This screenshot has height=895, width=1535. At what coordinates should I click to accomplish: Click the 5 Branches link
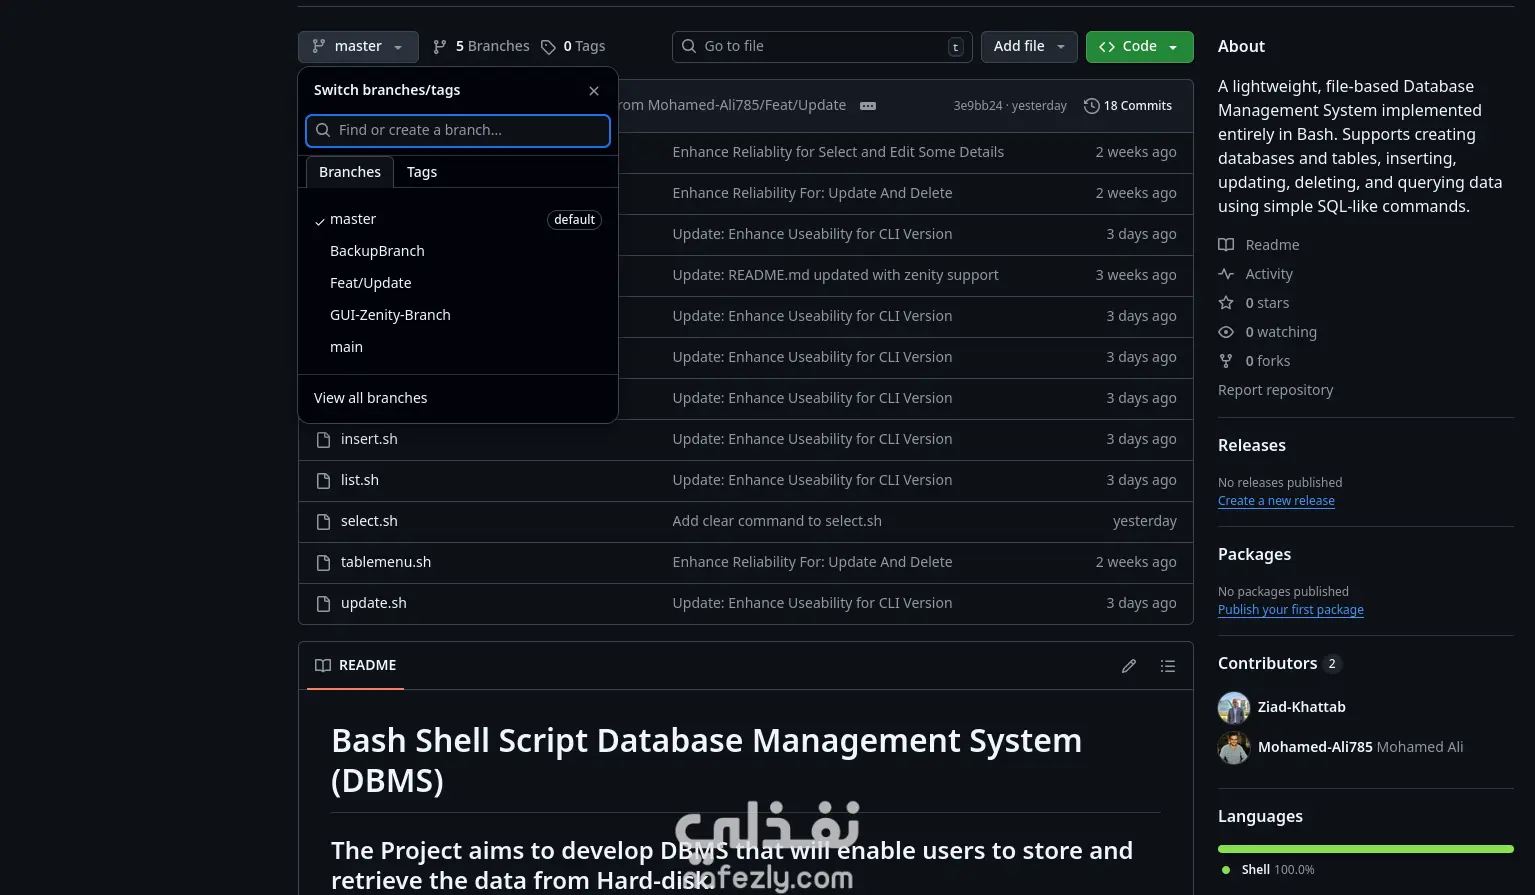coord(481,47)
